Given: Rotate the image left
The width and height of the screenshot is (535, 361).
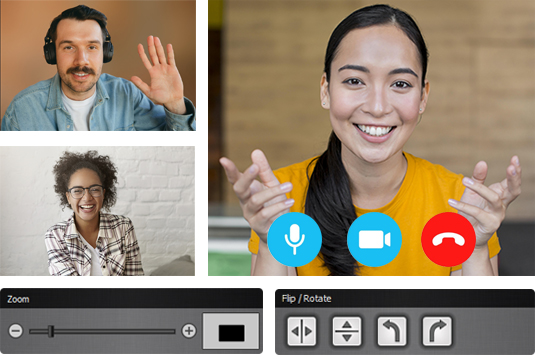Looking at the screenshot, I should 392,331.
